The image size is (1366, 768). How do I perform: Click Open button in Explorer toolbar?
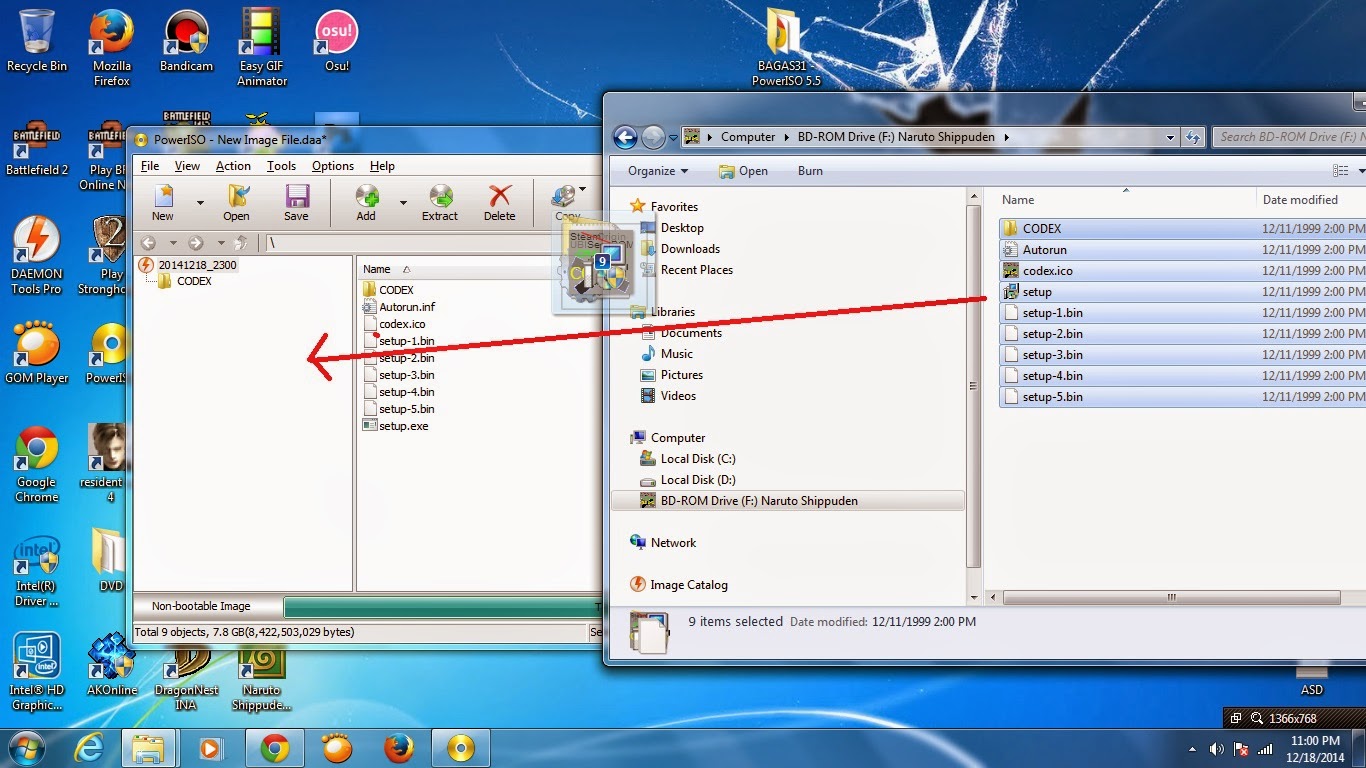743,171
